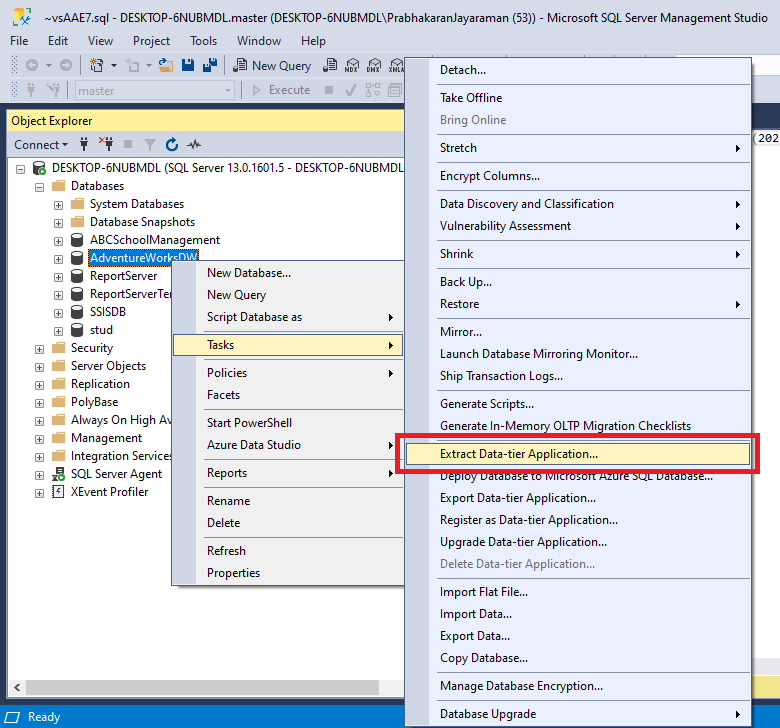Open the Tools menu
The image size is (780, 728).
(x=203, y=41)
